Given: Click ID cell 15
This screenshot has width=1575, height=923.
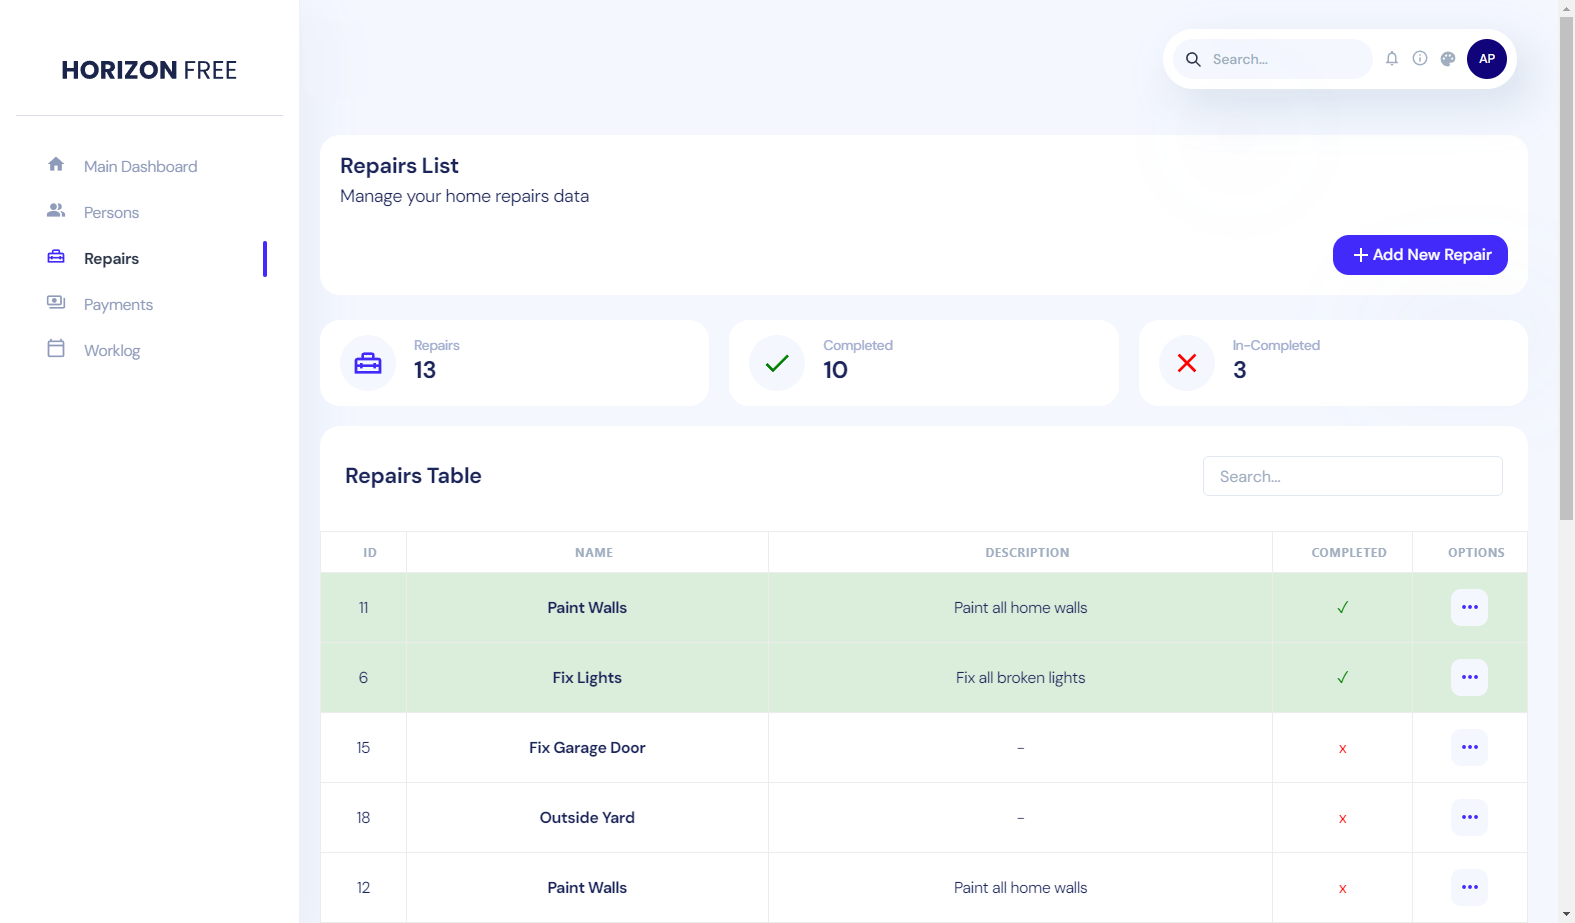Looking at the screenshot, I should [363, 747].
